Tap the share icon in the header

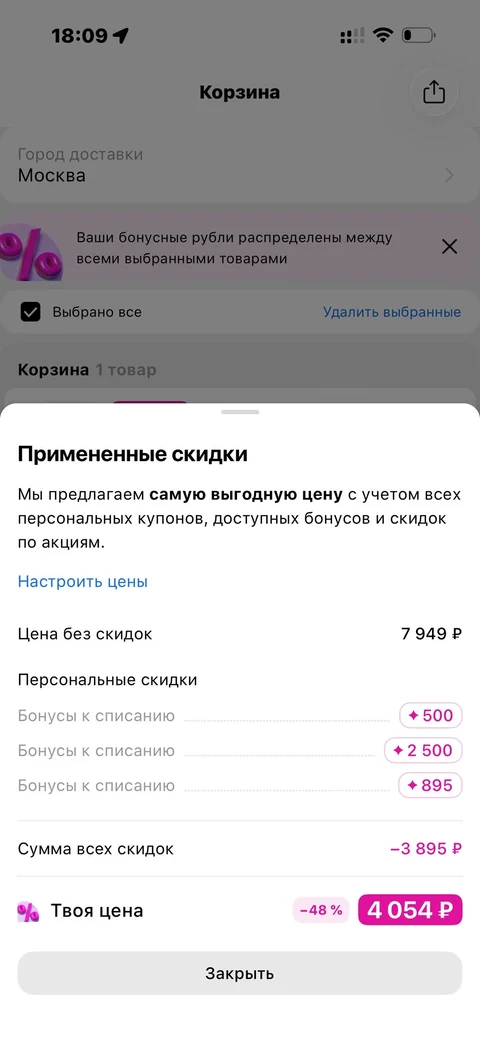point(434,92)
